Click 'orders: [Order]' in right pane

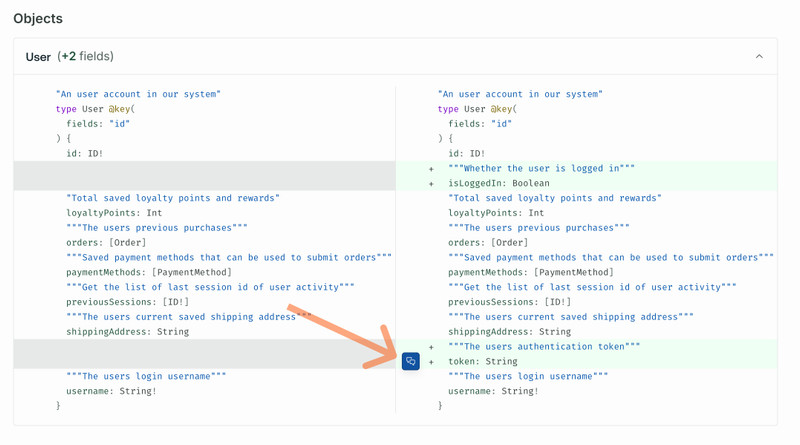(x=488, y=242)
